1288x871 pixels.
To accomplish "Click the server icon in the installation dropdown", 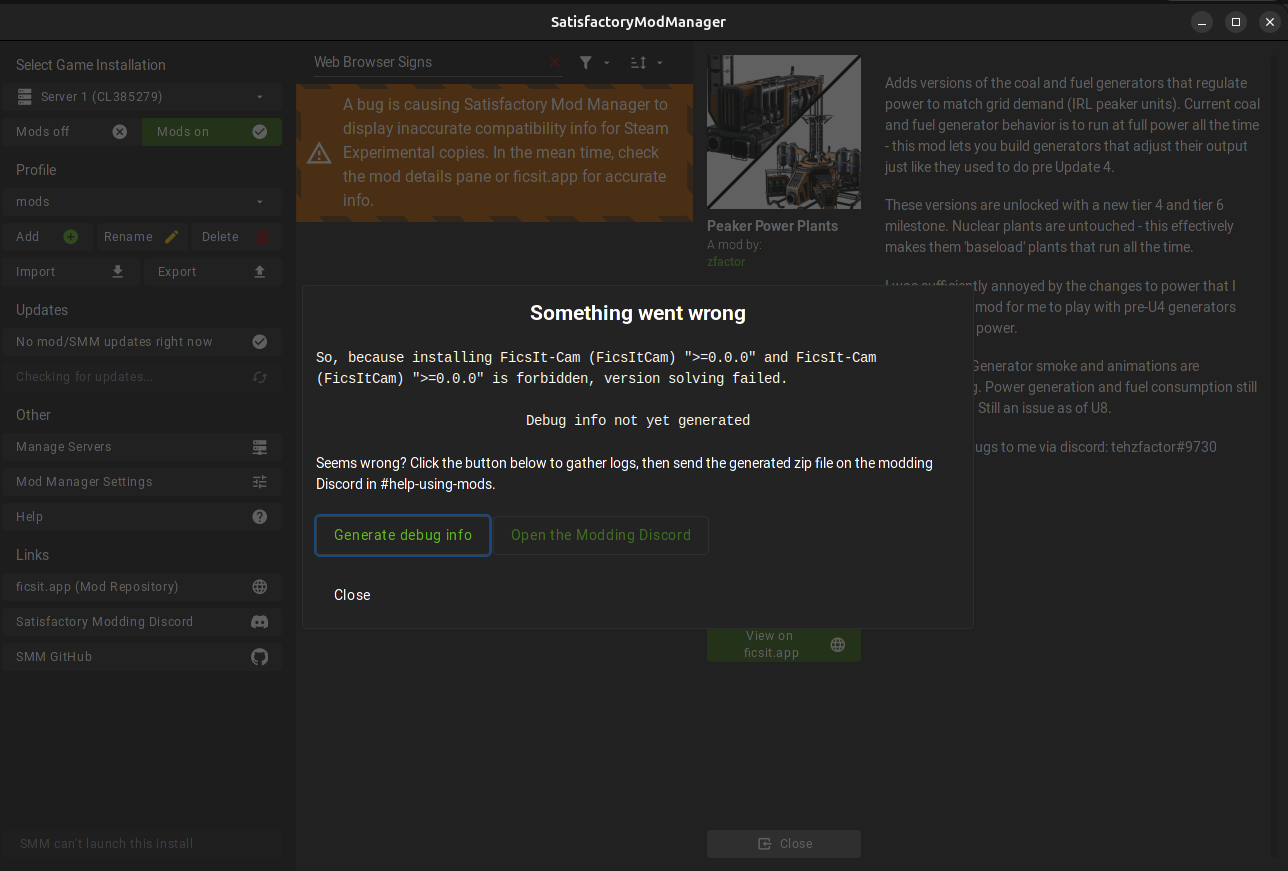I will point(24,97).
